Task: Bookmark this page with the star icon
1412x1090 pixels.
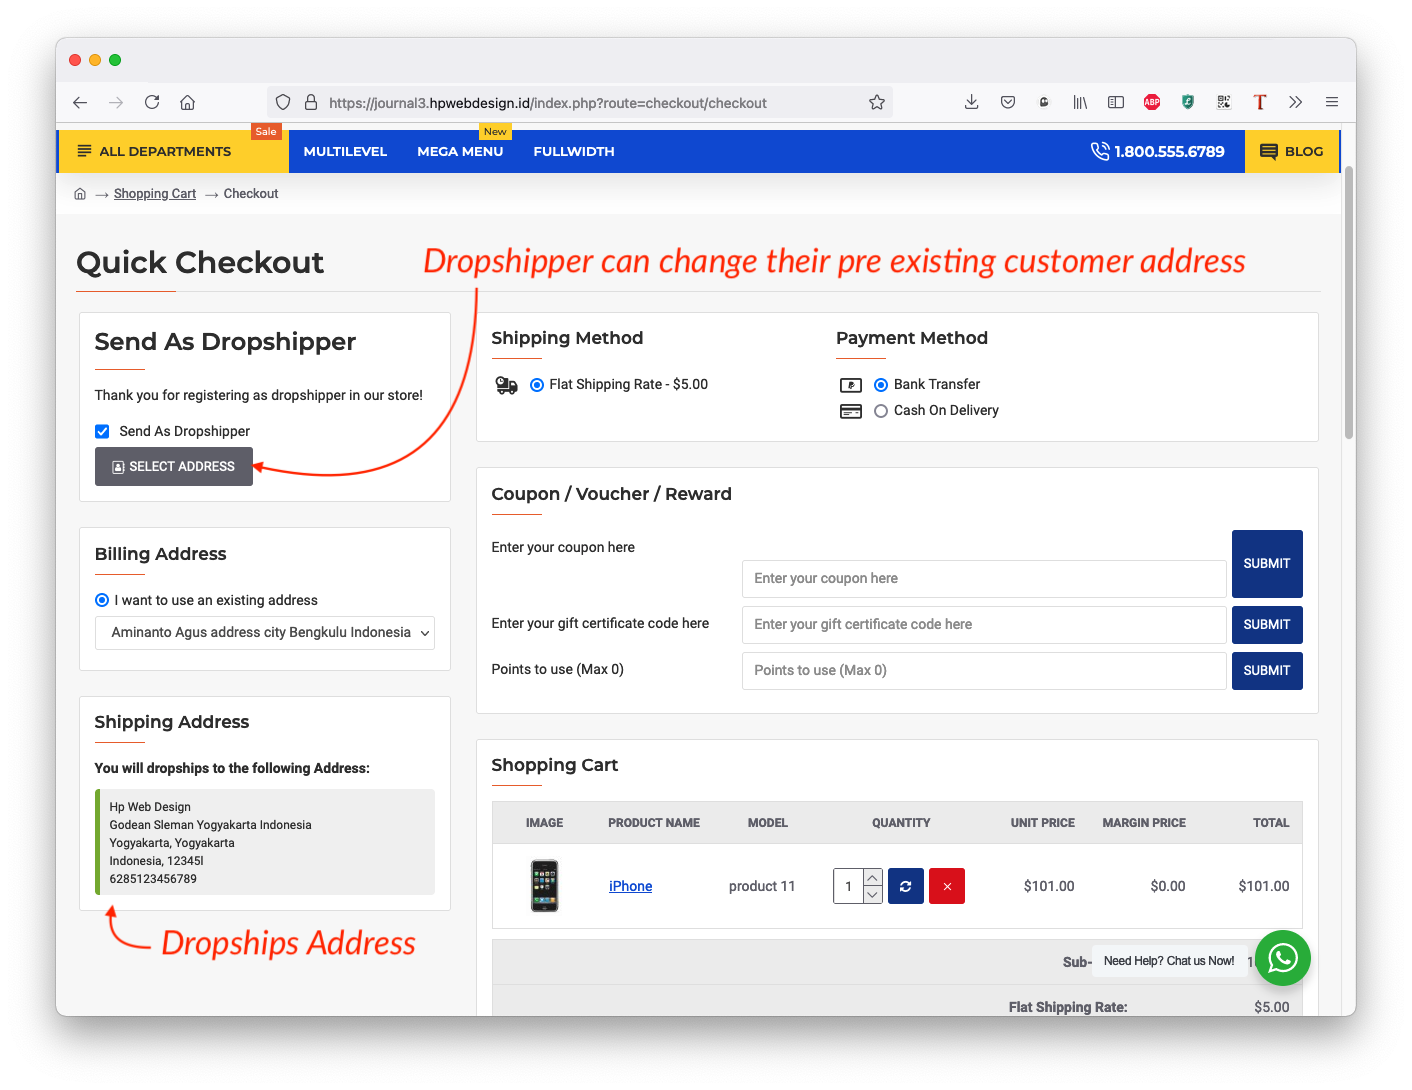Action: [x=877, y=102]
